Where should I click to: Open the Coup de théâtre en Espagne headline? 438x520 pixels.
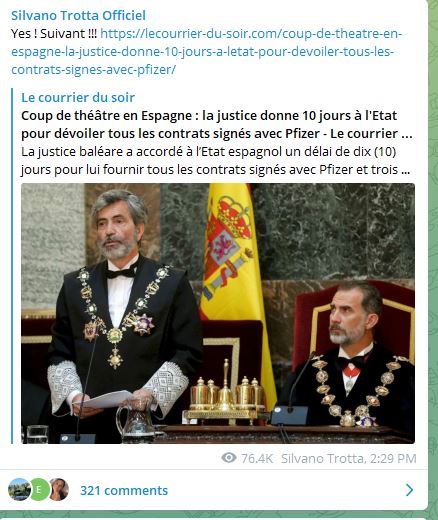[217, 125]
